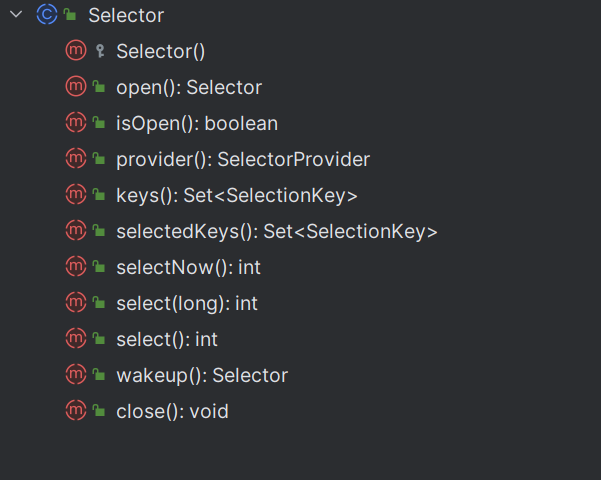The height and width of the screenshot is (480, 601).
Task: Click the method icon next to close()
Action: pyautogui.click(x=75, y=411)
